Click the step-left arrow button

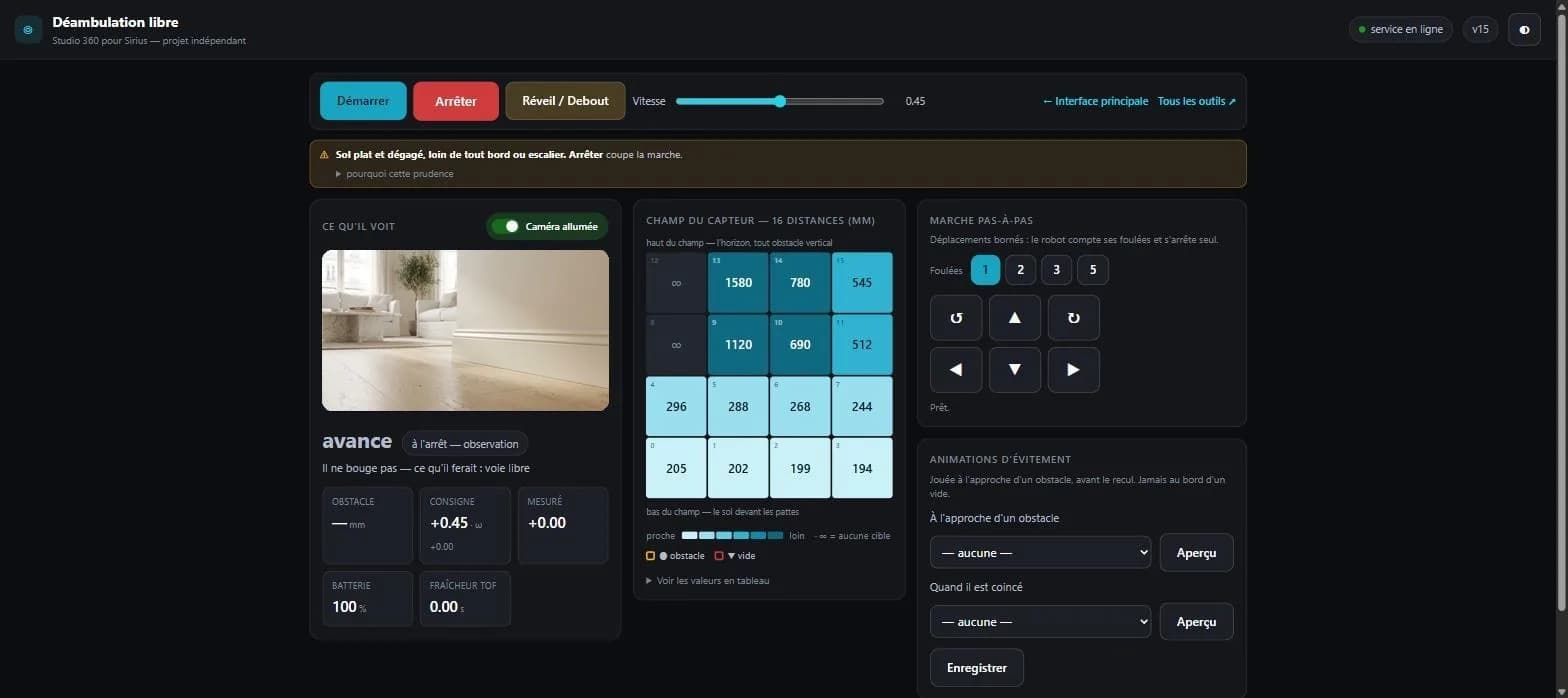click(956, 369)
